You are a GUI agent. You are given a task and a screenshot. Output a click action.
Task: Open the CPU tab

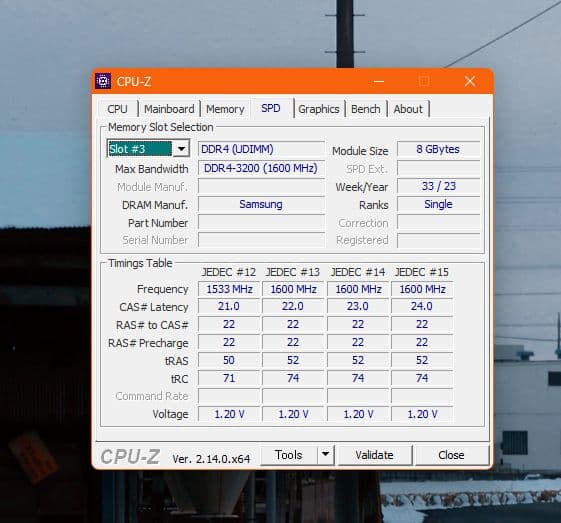click(118, 109)
